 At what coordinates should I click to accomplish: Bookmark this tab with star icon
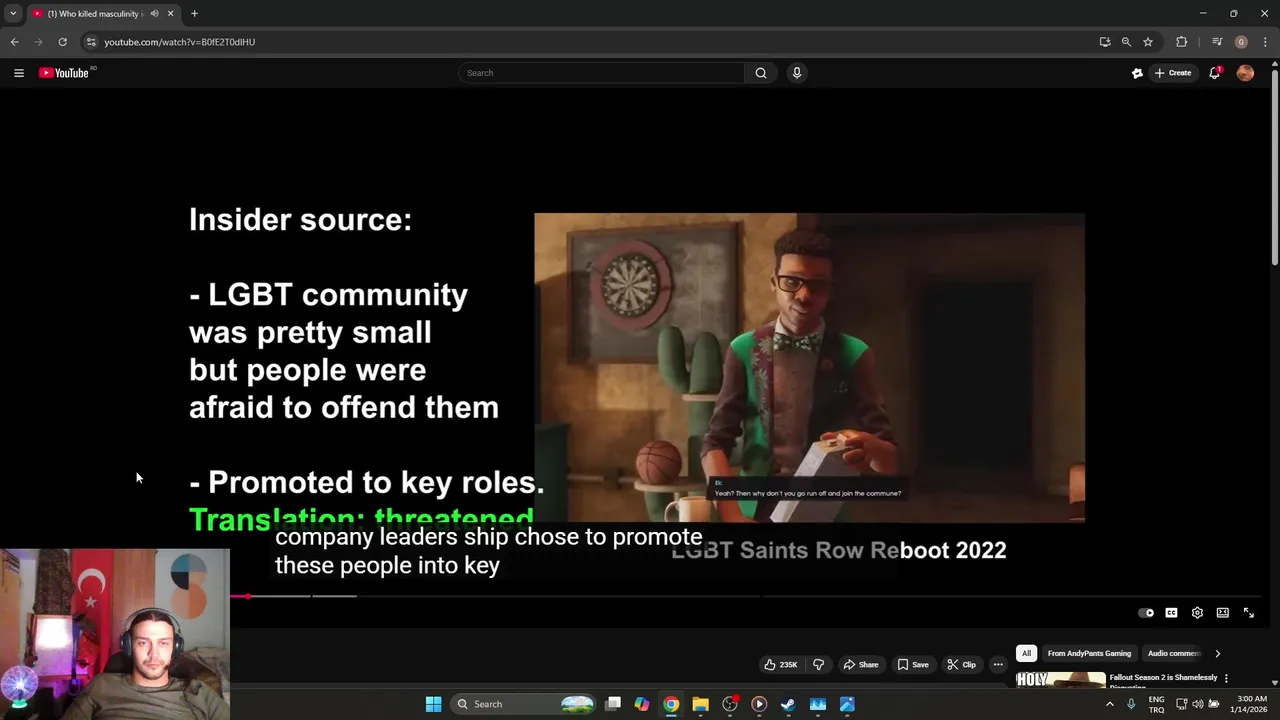[x=1148, y=42]
